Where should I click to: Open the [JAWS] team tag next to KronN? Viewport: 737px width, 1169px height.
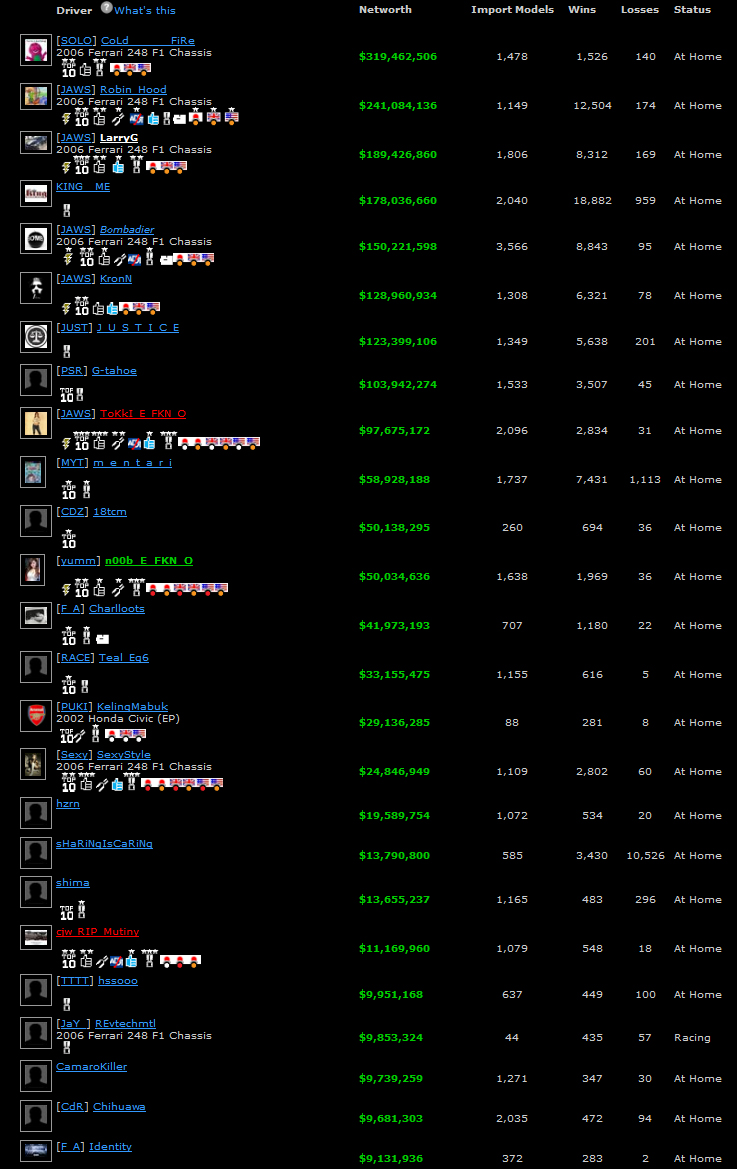tap(76, 279)
